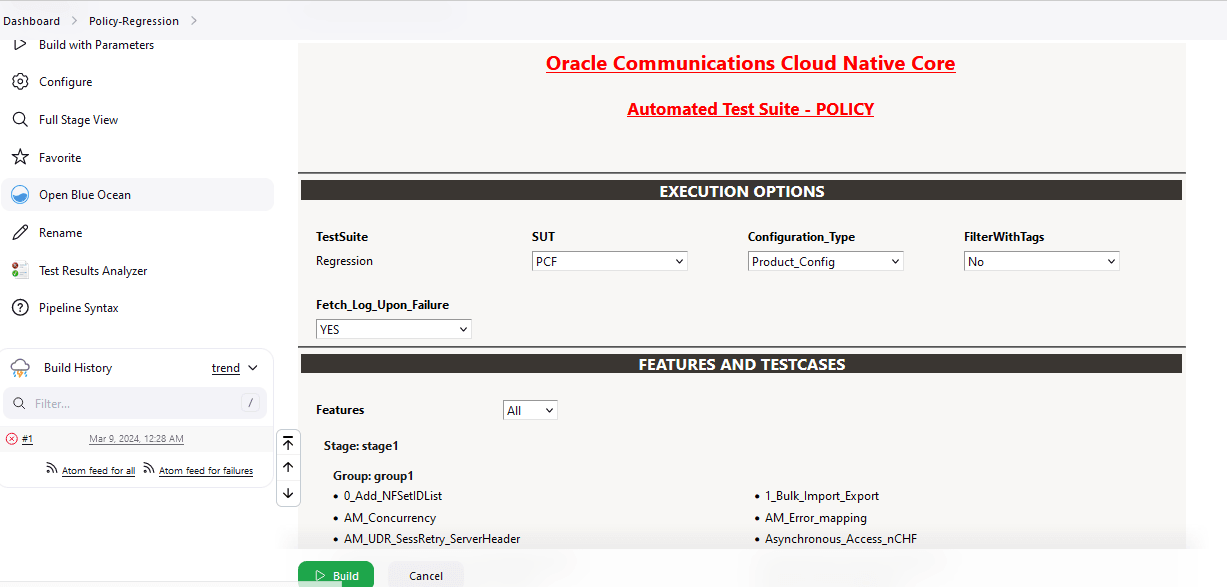Open Policy-Regression breadcrumb link

[134, 21]
